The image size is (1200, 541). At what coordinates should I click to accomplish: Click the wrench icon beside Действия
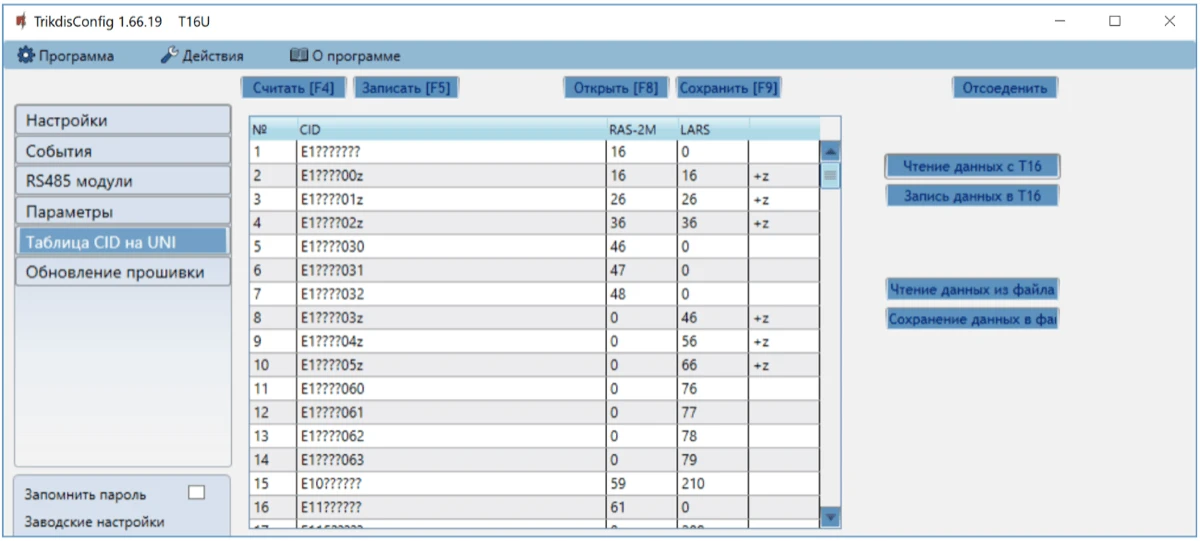pyautogui.click(x=169, y=56)
